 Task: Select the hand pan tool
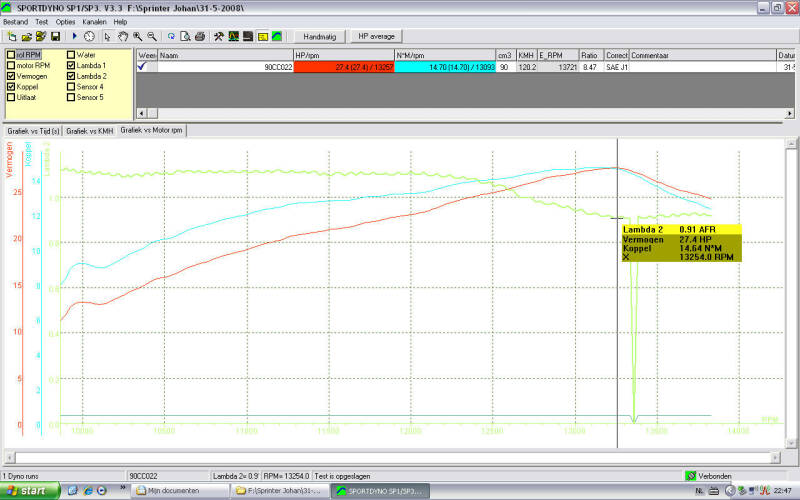tap(122, 36)
